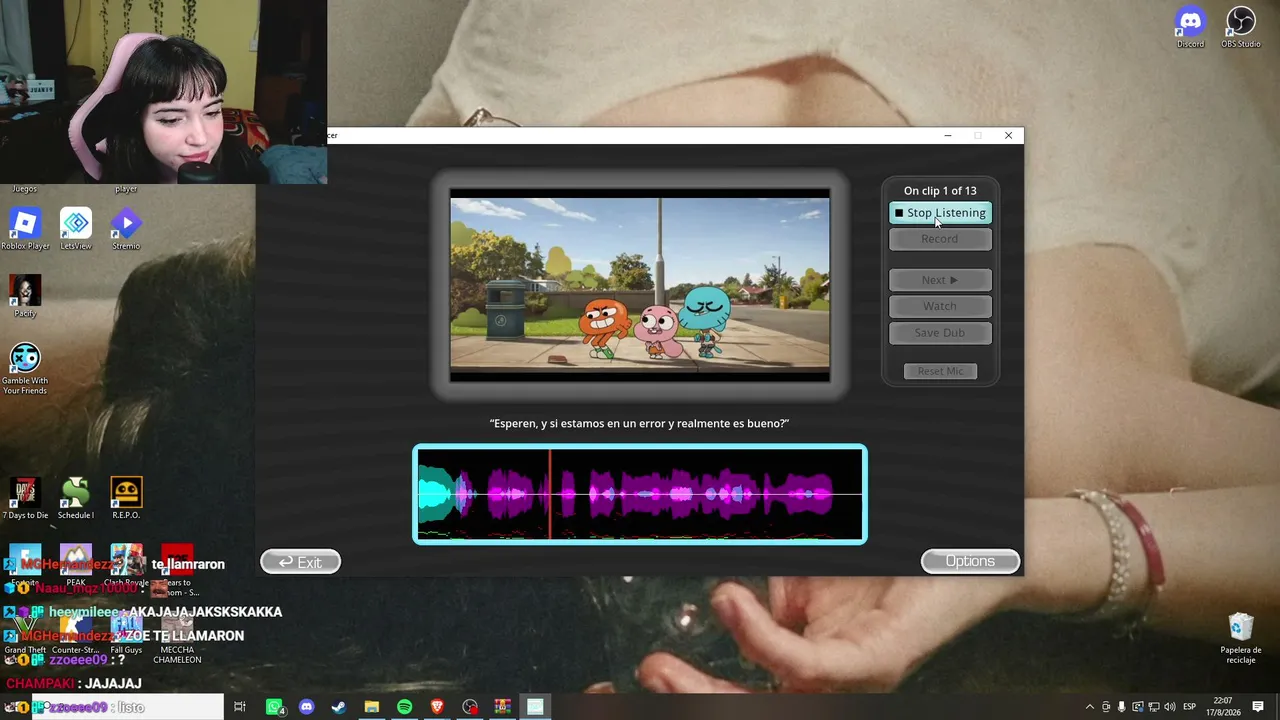Viewport: 1280px width, 720px height.
Task: Click the red playhead line in the waveform
Action: click(x=549, y=494)
